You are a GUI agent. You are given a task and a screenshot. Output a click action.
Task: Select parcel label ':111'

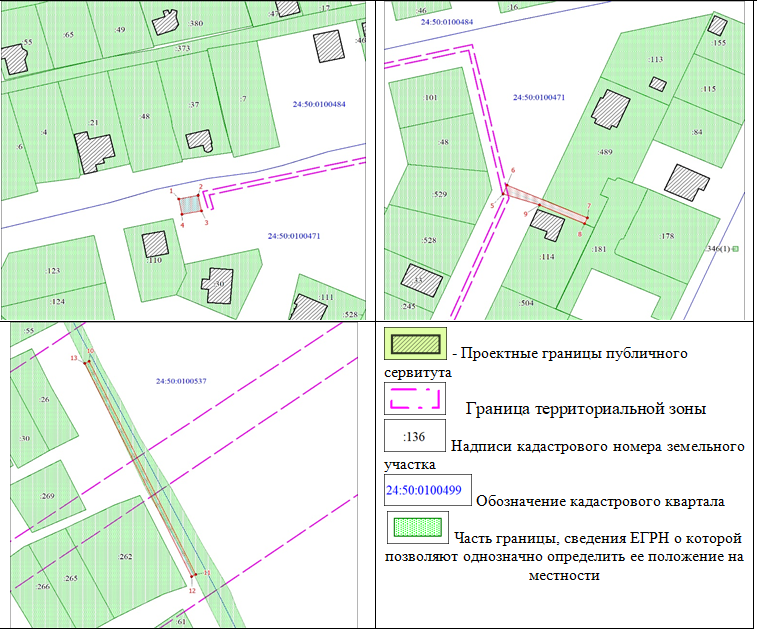tap(326, 297)
